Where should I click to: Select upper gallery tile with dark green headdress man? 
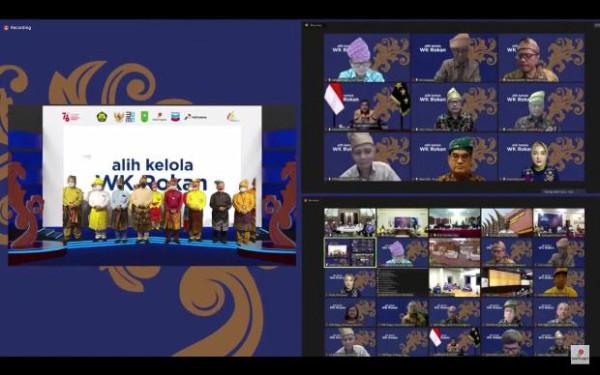coord(454,157)
